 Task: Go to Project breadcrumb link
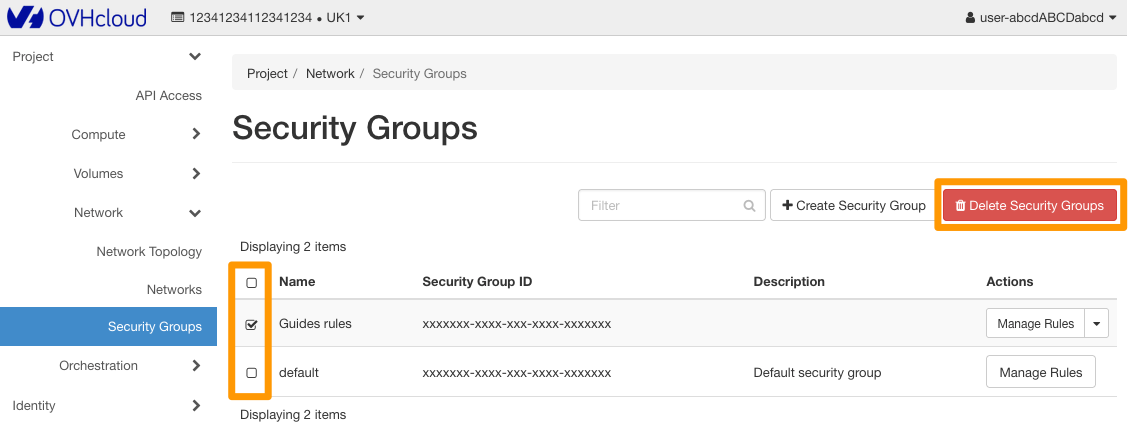click(x=267, y=73)
